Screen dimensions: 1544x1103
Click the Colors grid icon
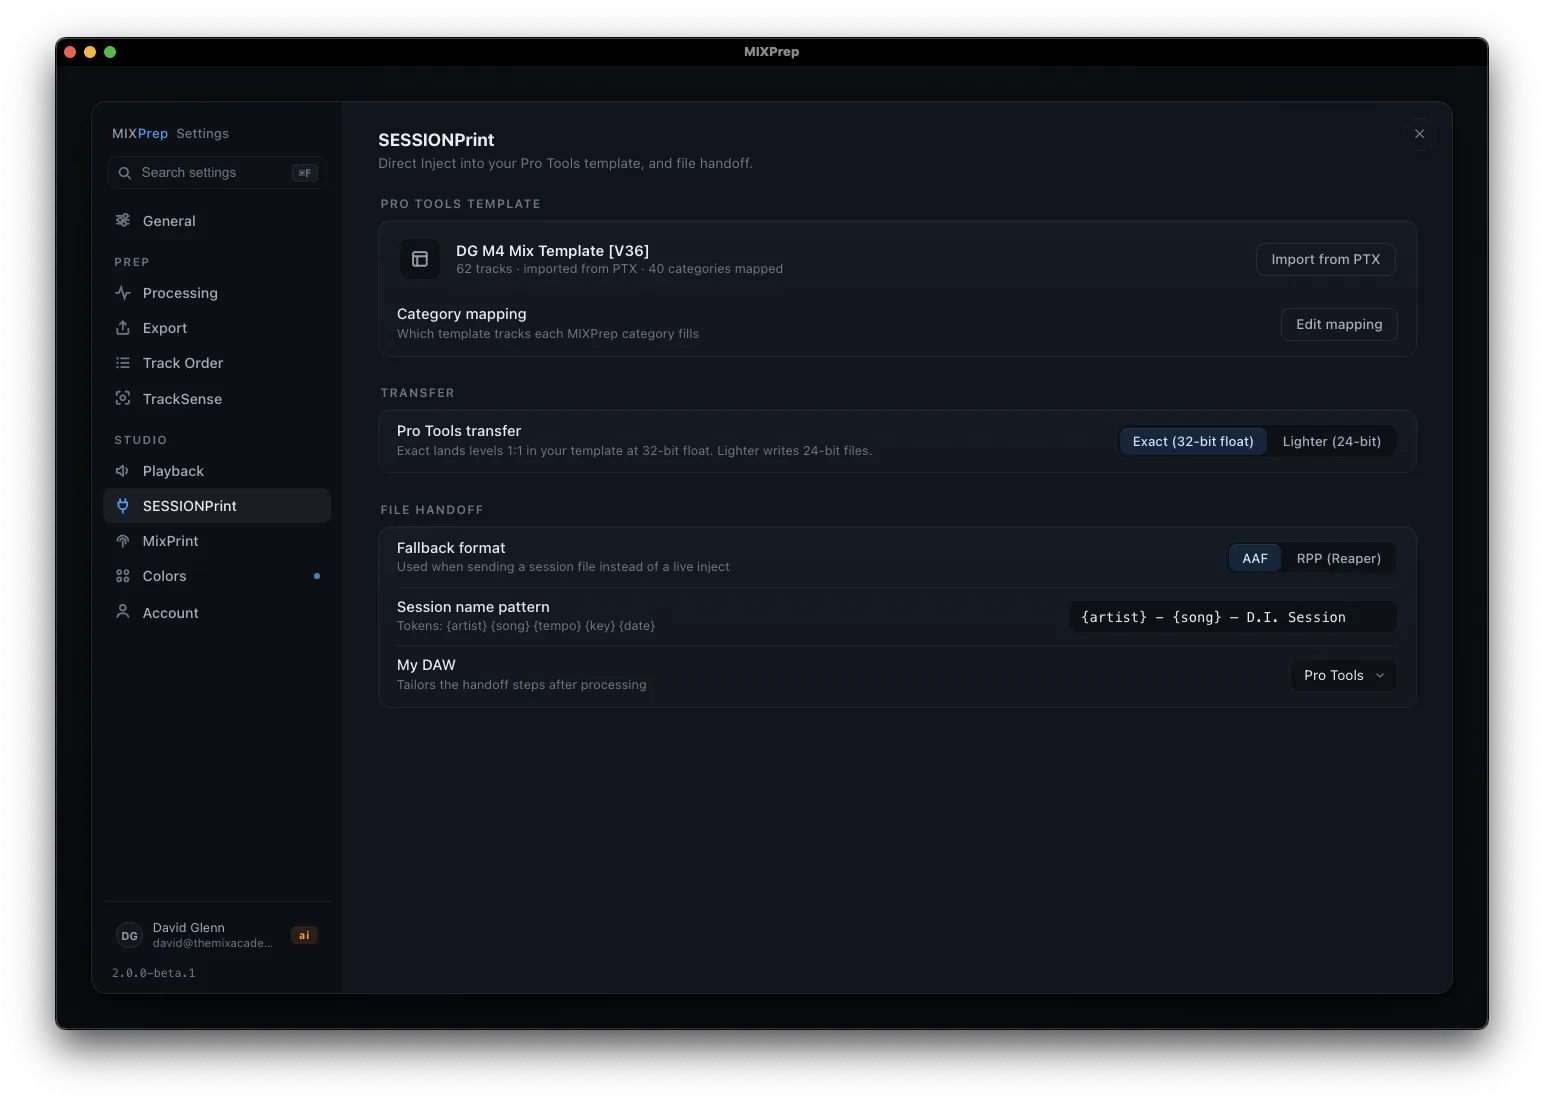click(123, 576)
